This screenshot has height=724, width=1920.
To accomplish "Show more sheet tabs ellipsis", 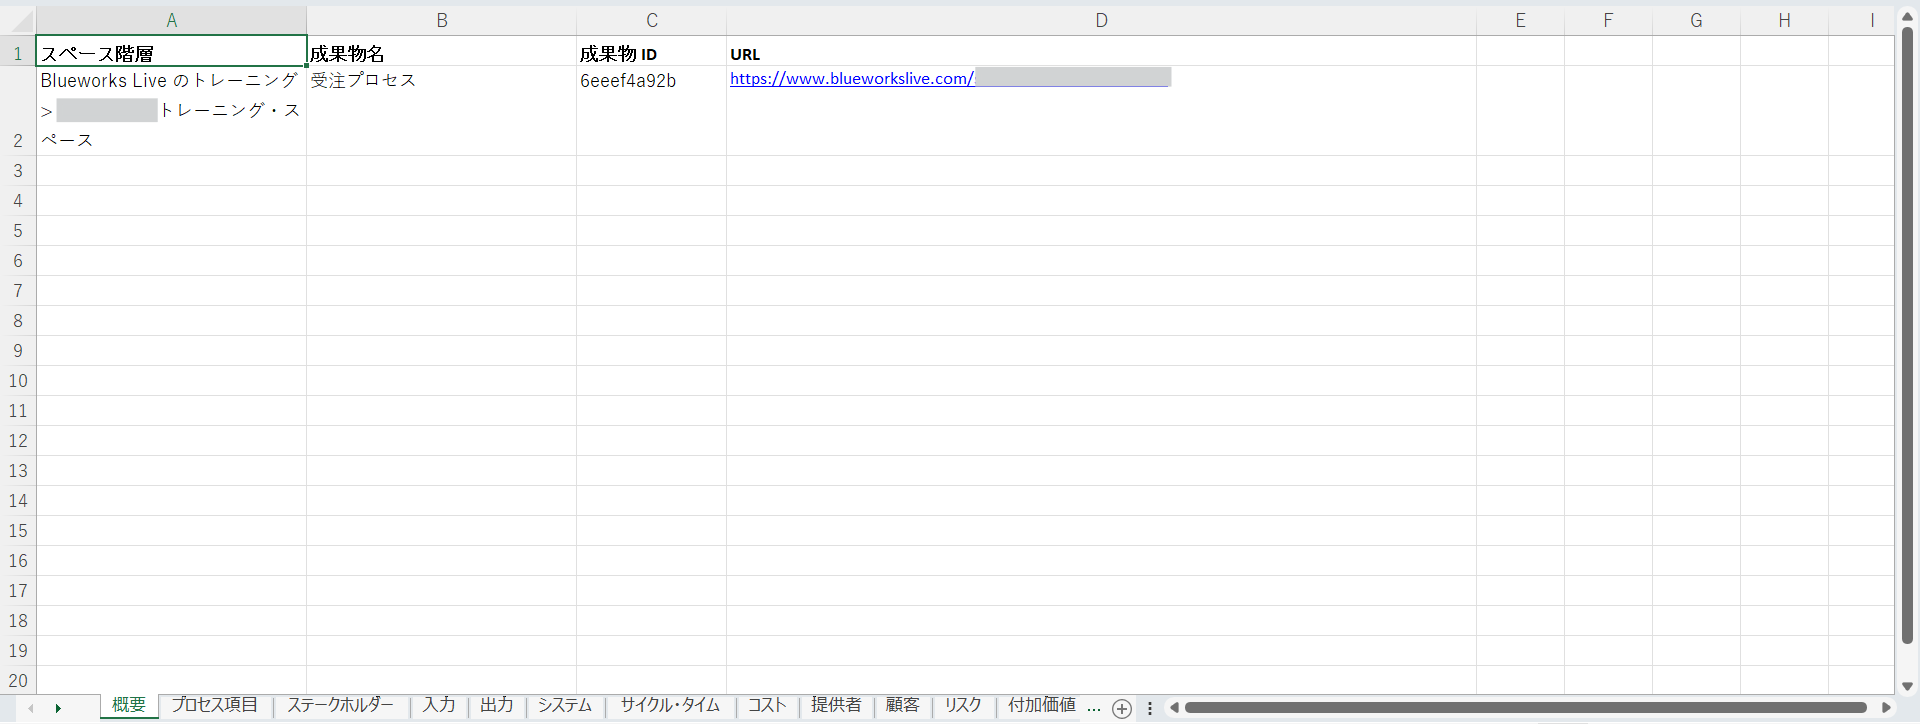I will [1094, 707].
